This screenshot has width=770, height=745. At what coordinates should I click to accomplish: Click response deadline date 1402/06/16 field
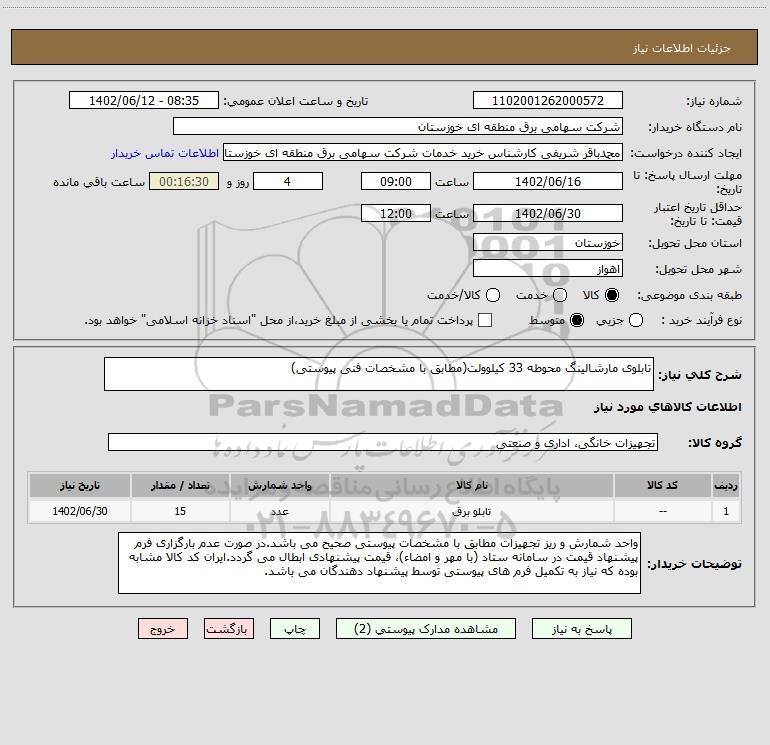point(548,181)
